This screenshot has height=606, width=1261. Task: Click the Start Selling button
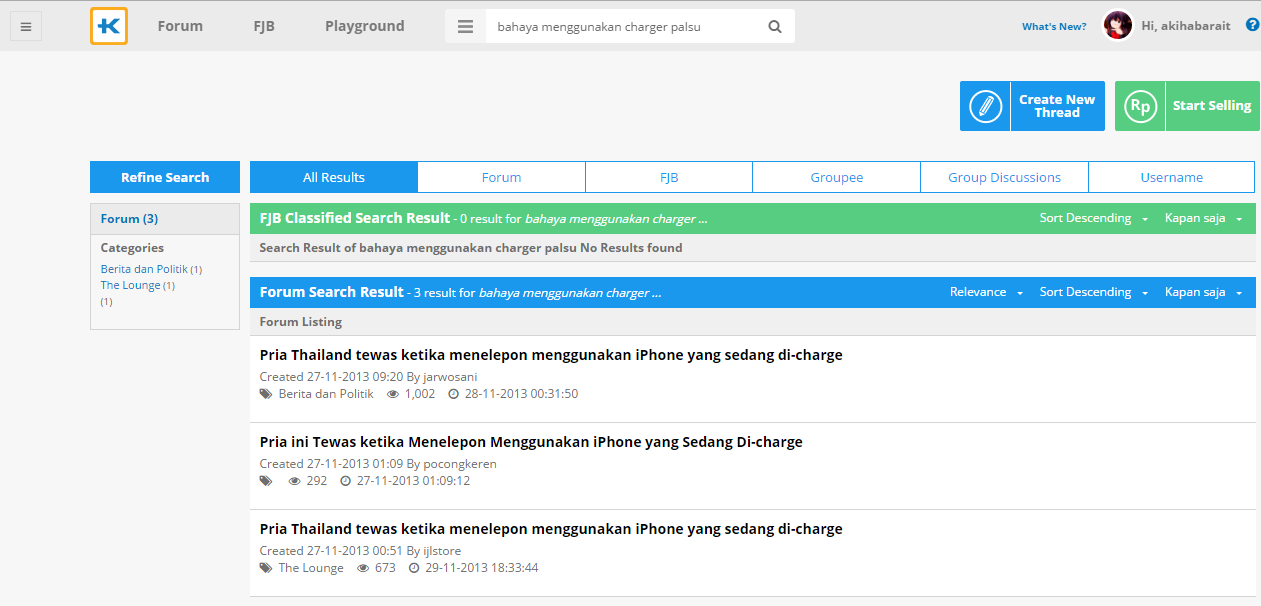pyautogui.click(x=1187, y=106)
